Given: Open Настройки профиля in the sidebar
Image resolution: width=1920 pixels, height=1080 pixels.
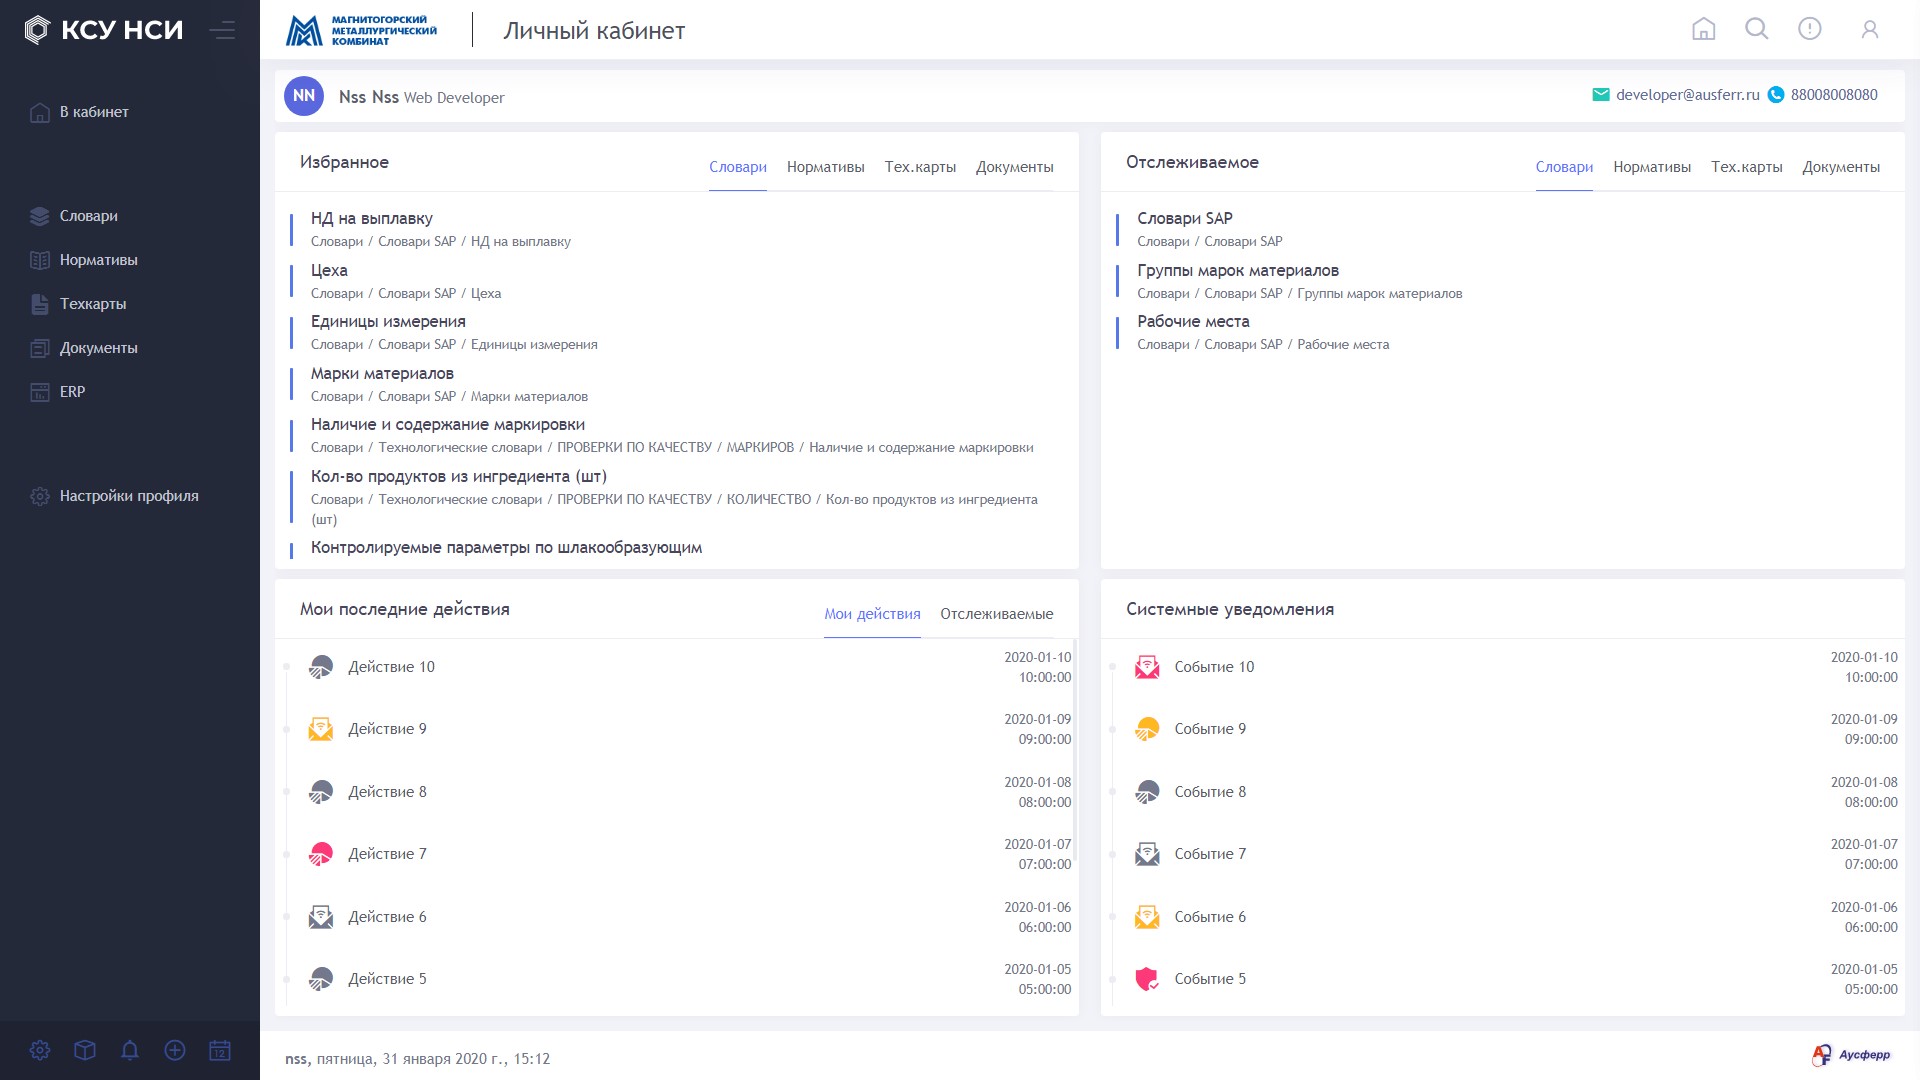Looking at the screenshot, I should pos(129,496).
